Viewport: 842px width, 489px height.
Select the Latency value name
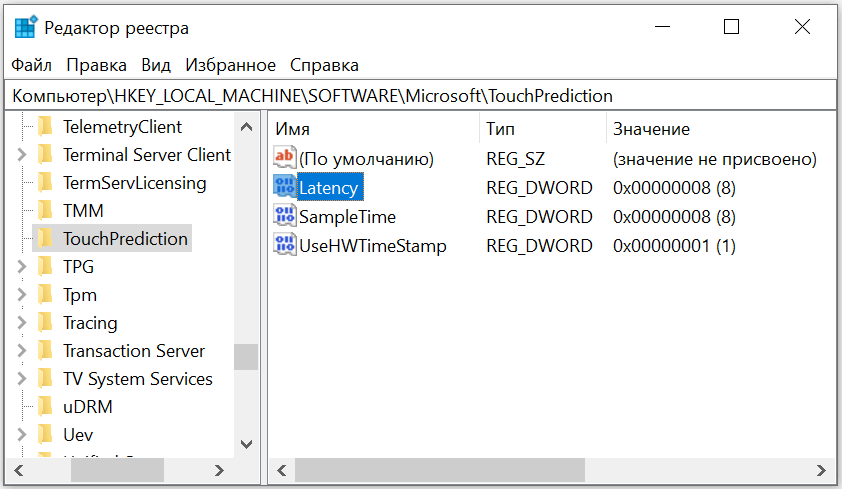click(x=329, y=187)
